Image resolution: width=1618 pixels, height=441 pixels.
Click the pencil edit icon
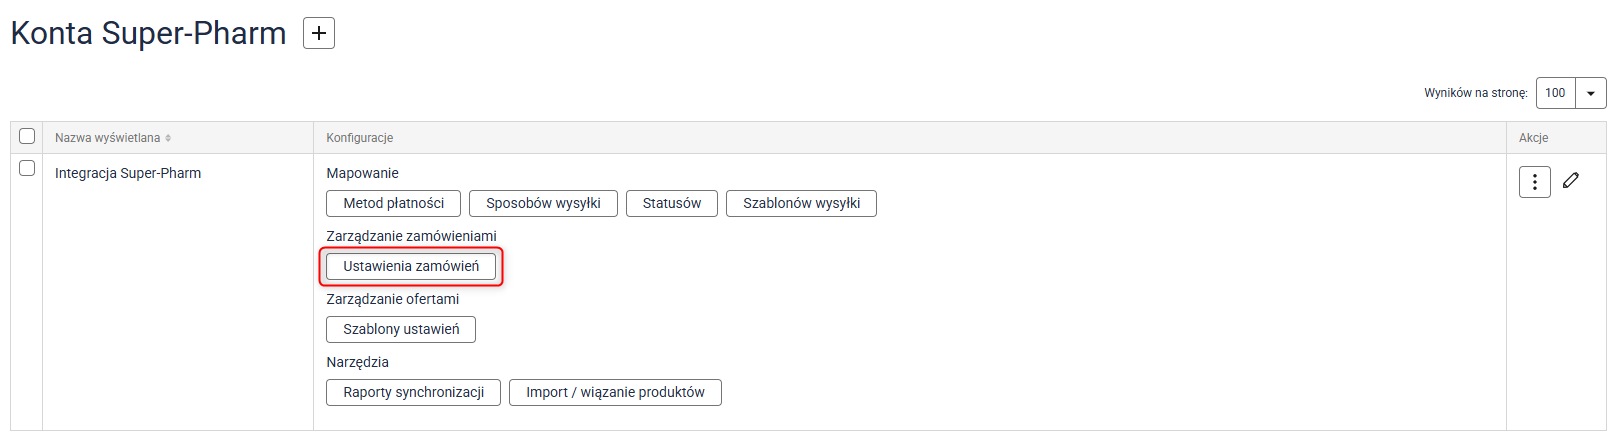1571,181
